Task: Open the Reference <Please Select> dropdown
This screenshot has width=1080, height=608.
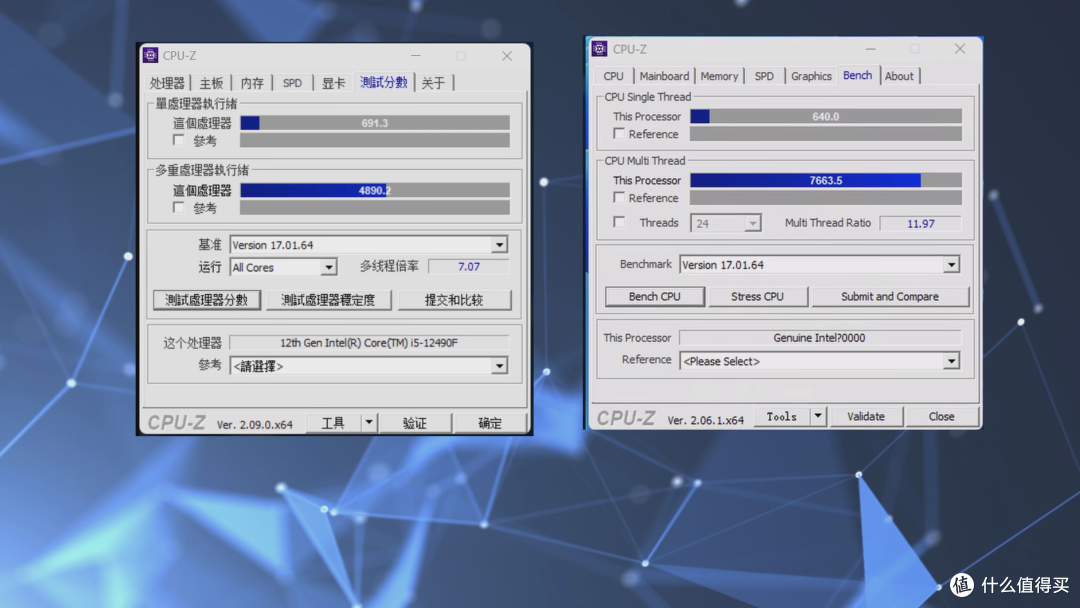Action: (x=952, y=360)
